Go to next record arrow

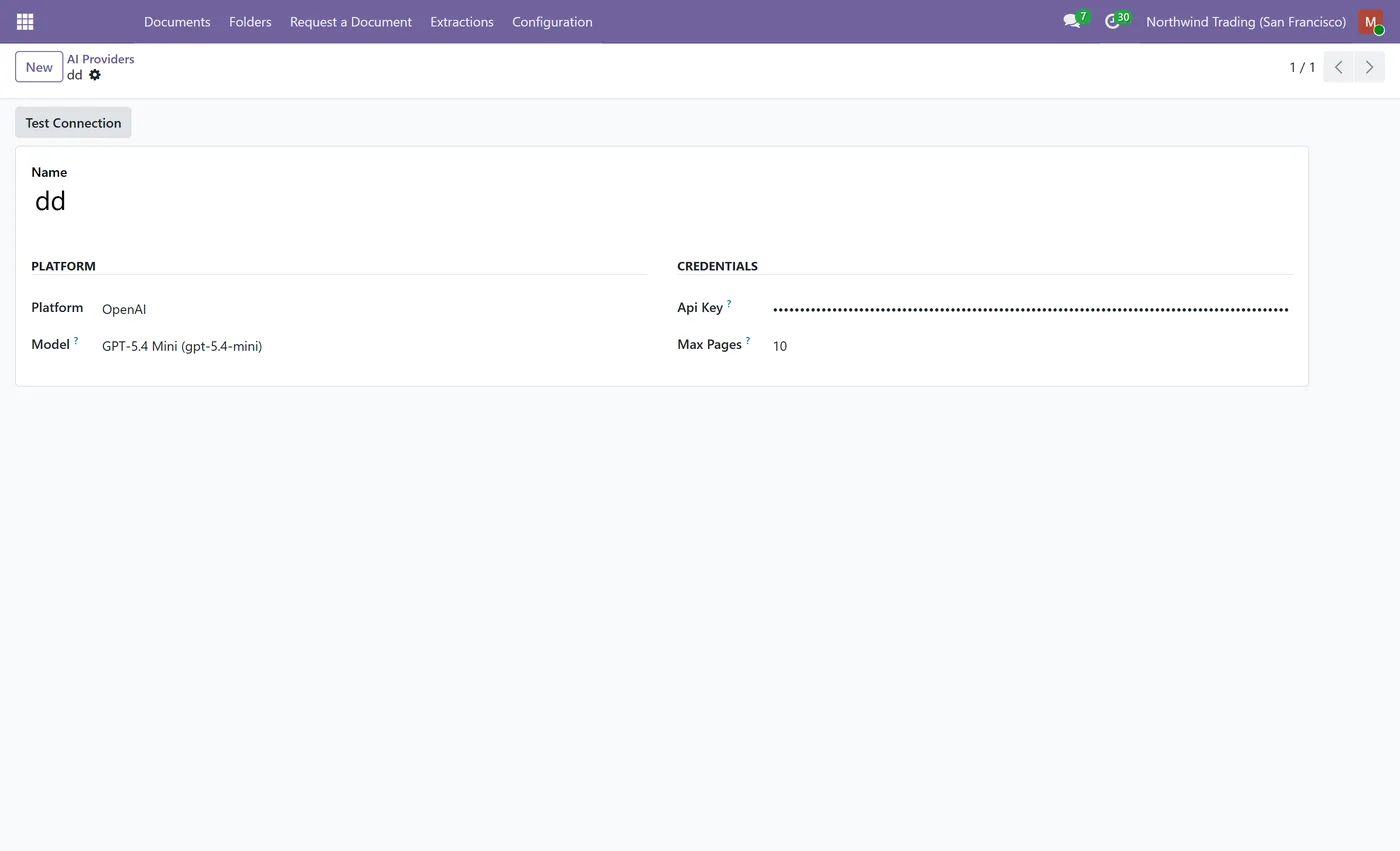pos(1369,67)
